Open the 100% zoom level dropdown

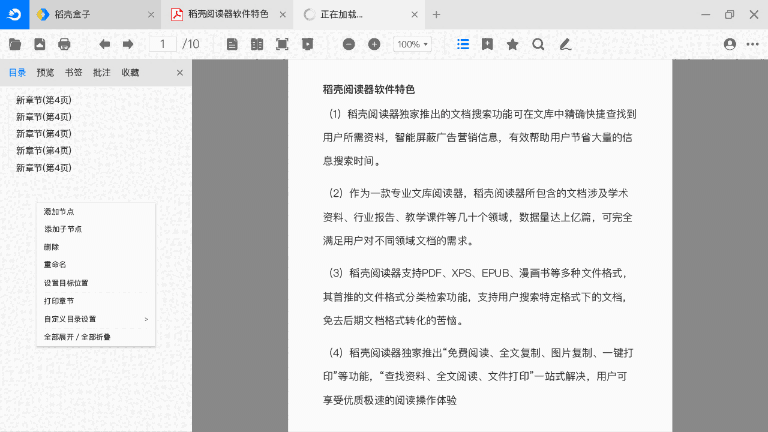[x=412, y=44]
